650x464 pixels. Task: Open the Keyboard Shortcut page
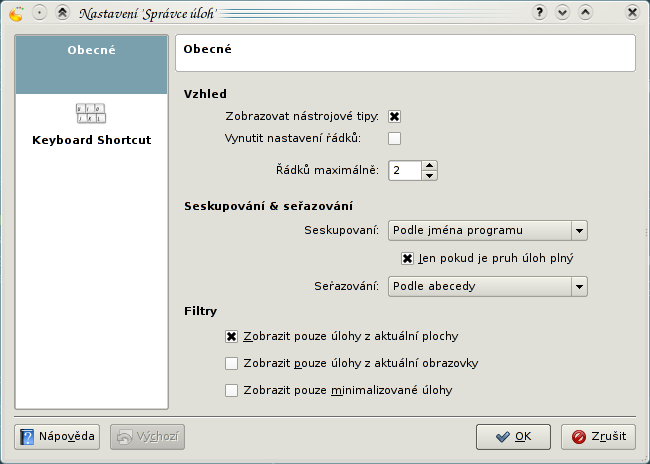click(92, 124)
